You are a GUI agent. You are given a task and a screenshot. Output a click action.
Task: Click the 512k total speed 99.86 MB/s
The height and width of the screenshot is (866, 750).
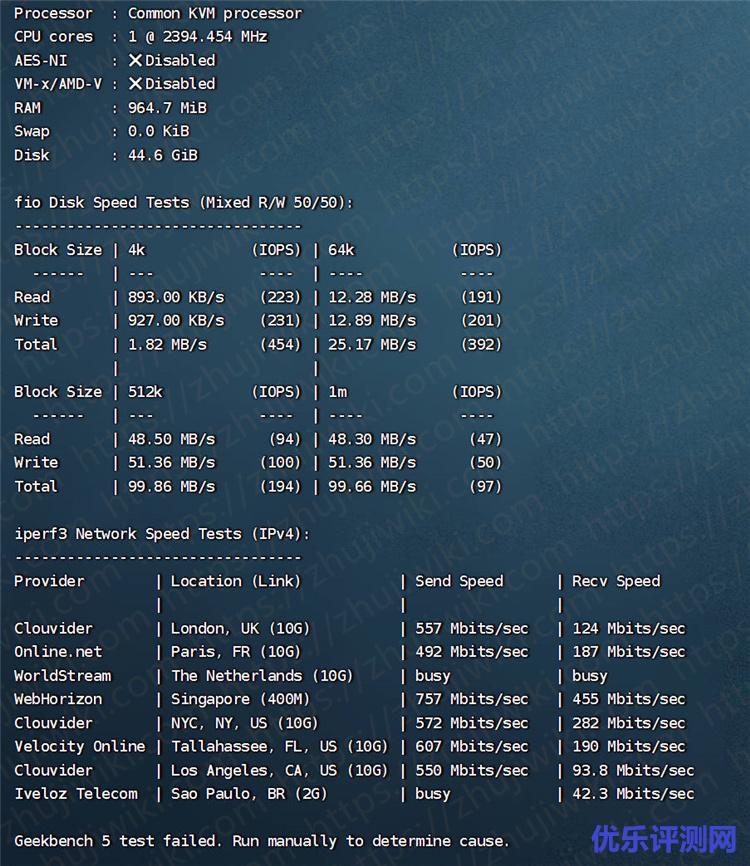point(171,486)
